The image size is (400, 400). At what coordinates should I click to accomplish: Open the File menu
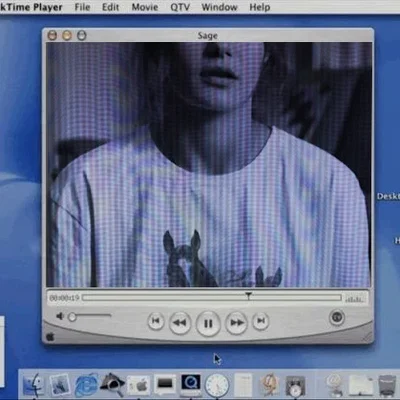coord(82,7)
